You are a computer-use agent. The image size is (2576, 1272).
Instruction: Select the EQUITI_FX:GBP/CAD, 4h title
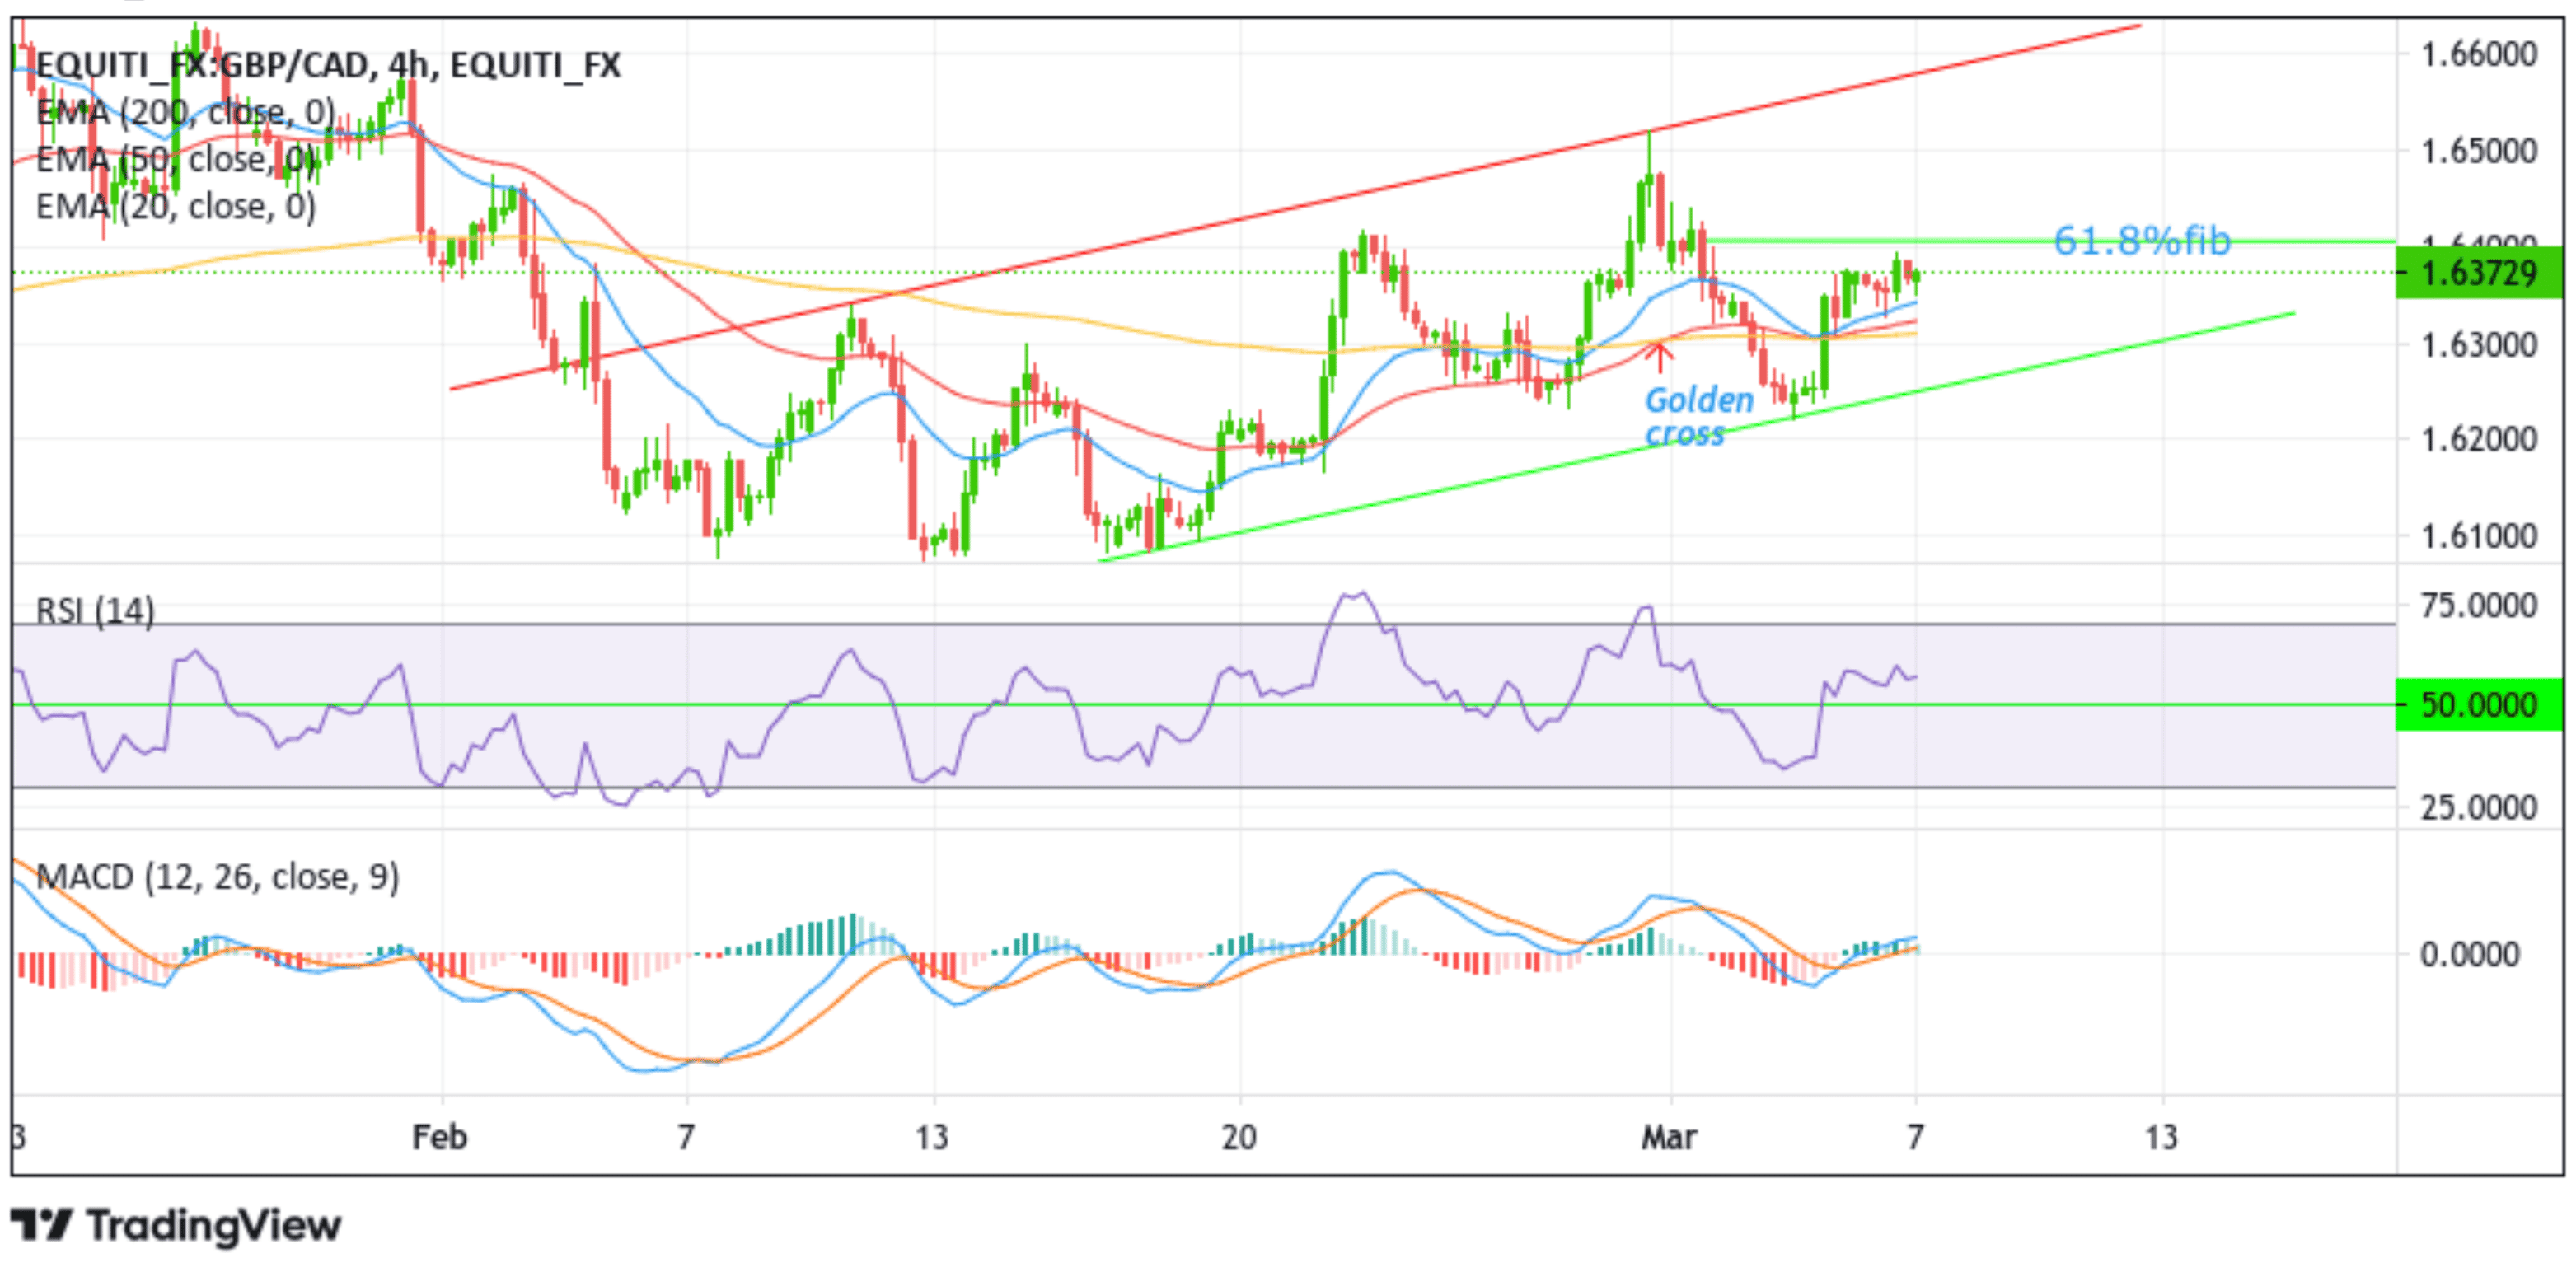tap(328, 65)
